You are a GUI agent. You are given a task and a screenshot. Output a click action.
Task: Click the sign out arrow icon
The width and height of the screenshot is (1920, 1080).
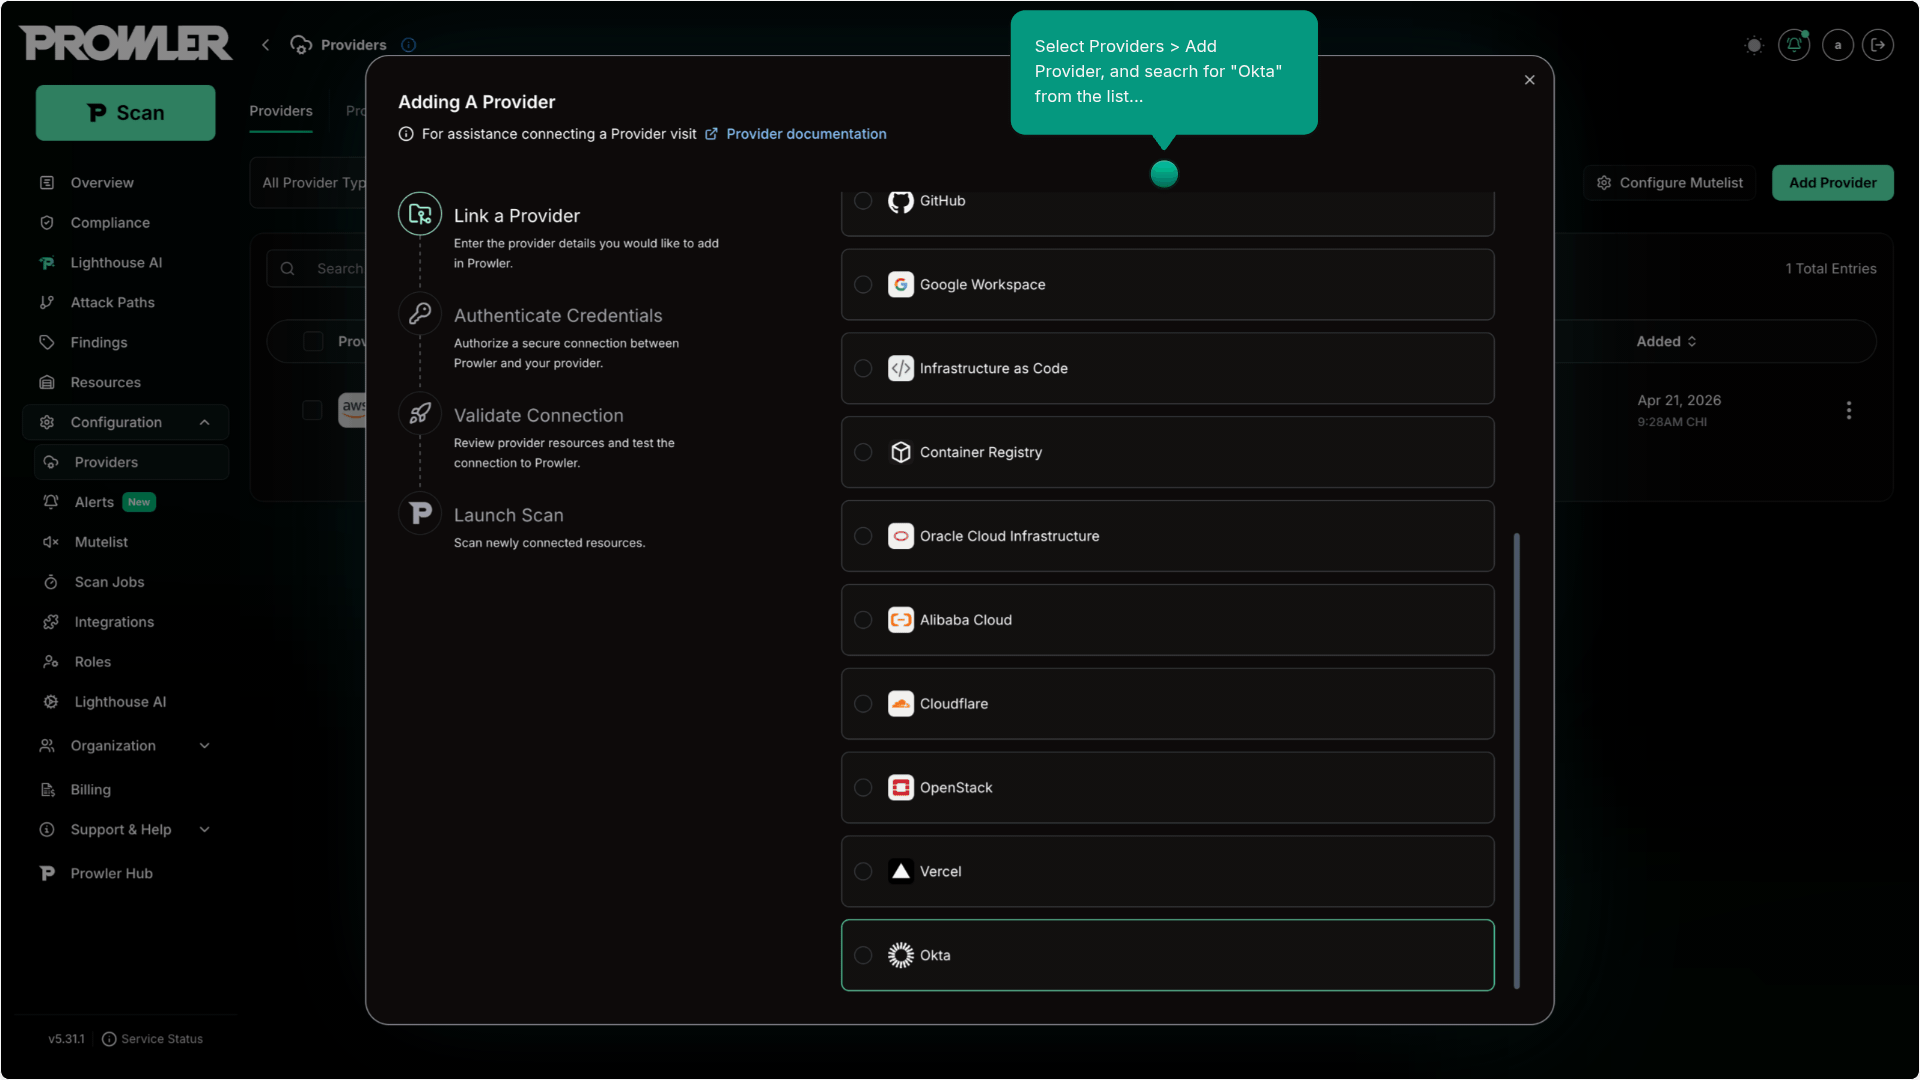(1877, 45)
